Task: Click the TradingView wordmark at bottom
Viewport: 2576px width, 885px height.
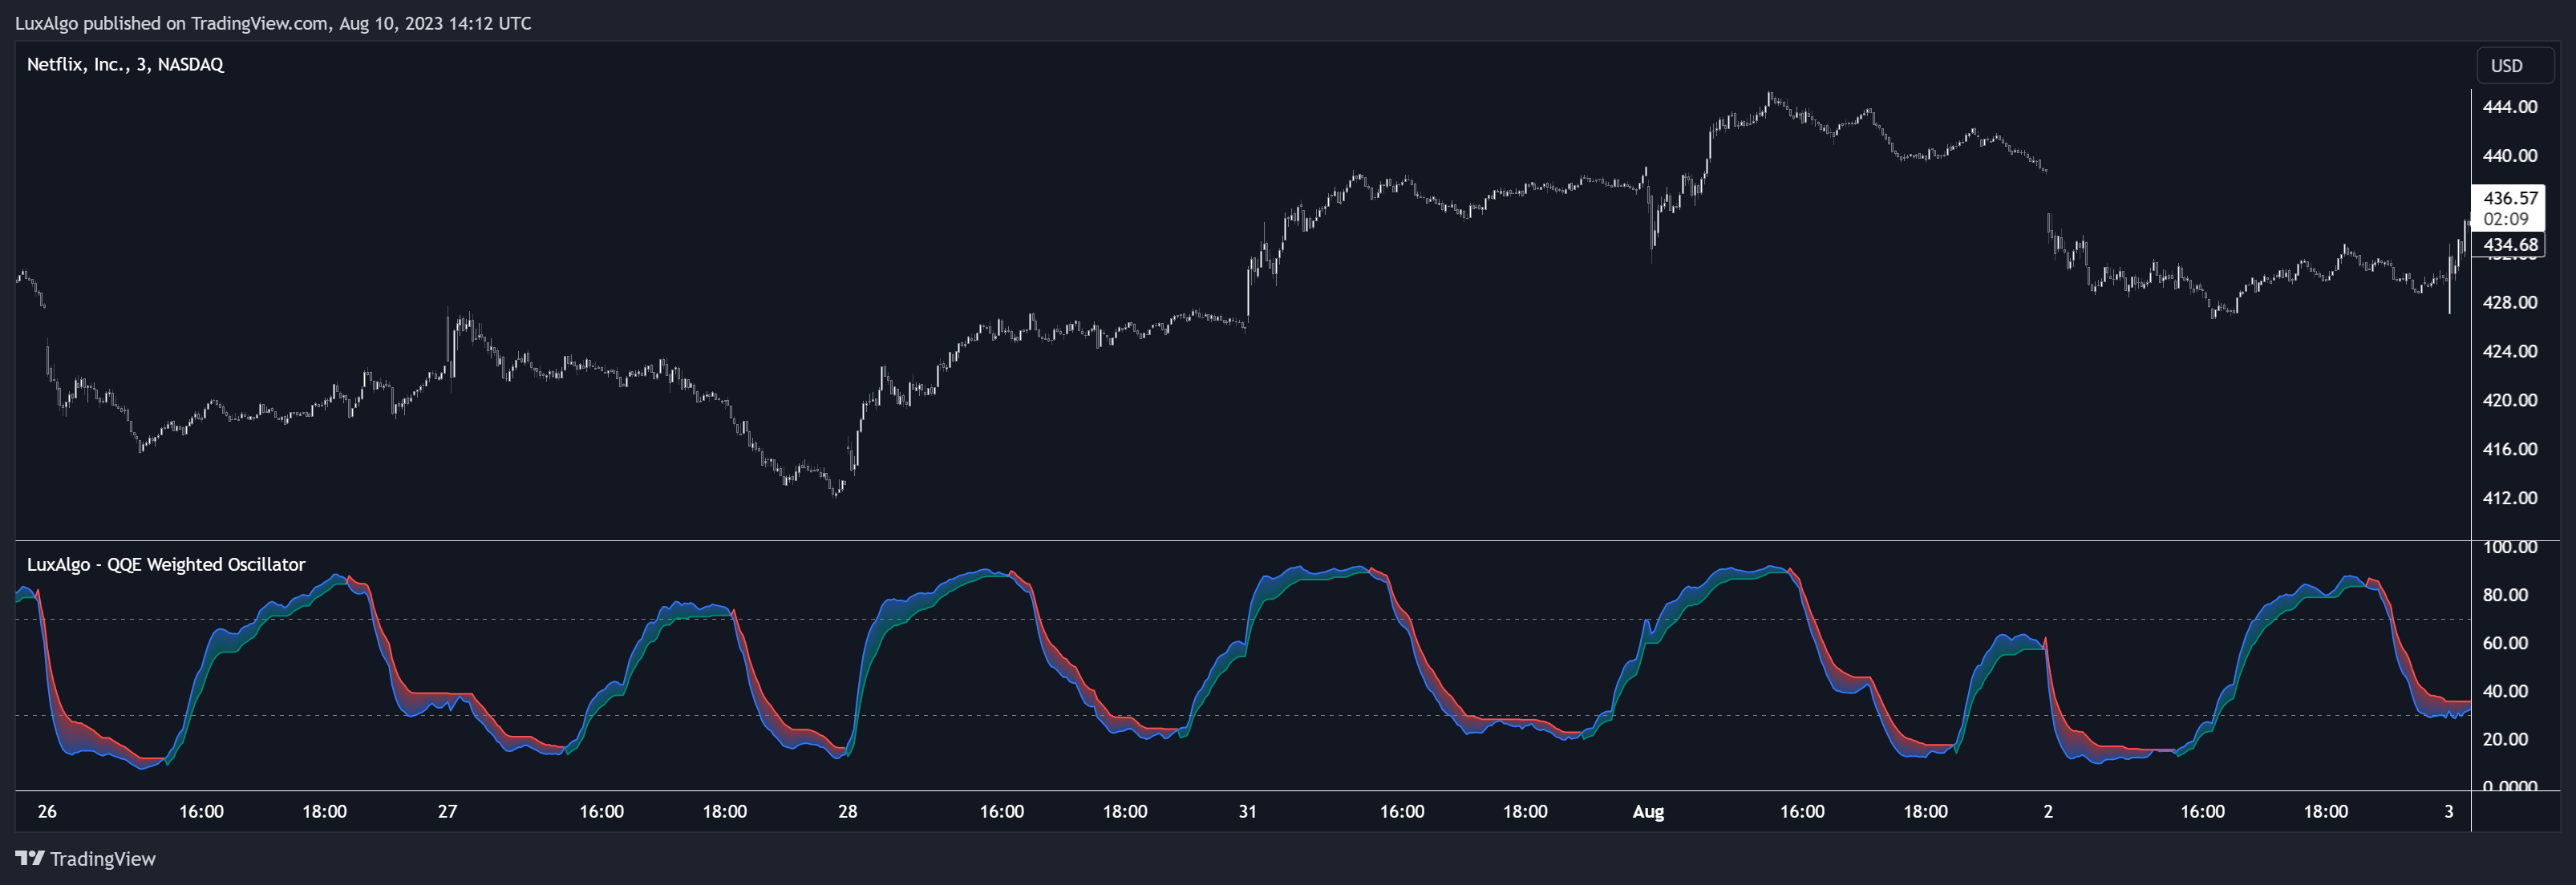Action: [x=103, y=859]
